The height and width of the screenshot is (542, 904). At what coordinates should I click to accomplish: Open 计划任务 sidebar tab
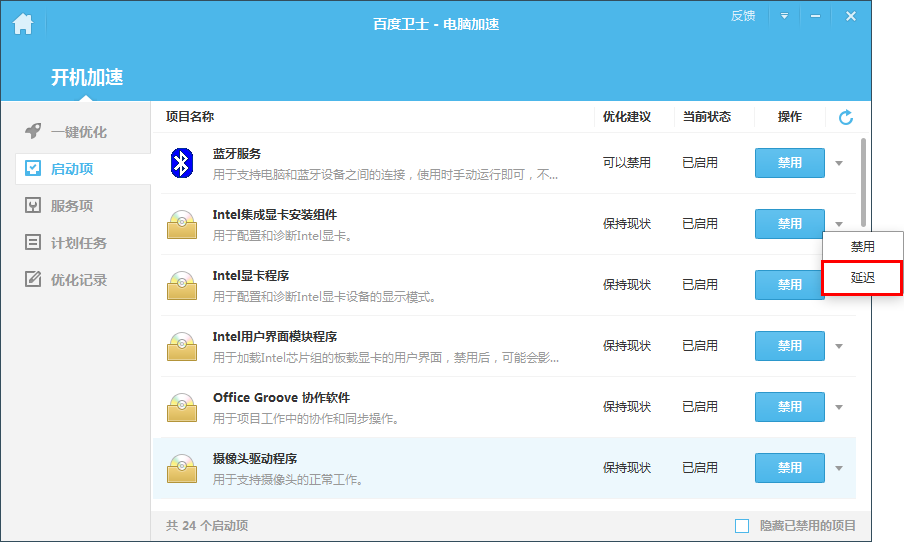pyautogui.click(x=66, y=243)
